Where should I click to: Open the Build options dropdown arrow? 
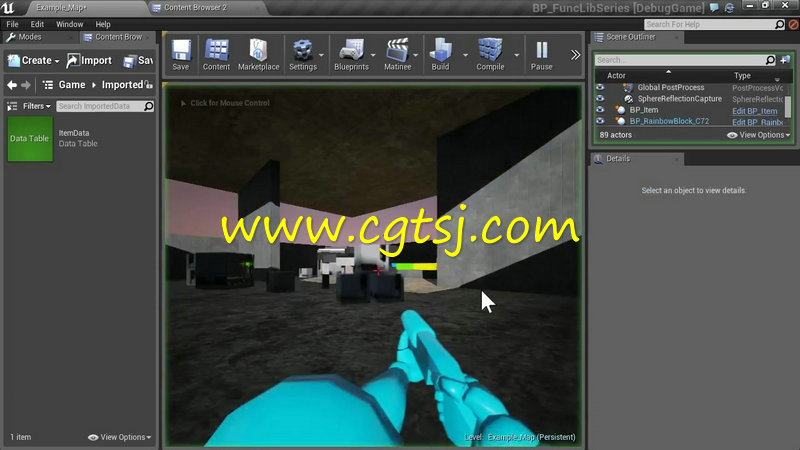tap(465, 55)
